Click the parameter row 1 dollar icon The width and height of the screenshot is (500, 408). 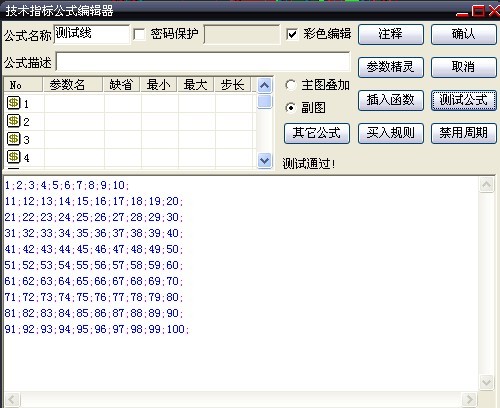point(14,103)
